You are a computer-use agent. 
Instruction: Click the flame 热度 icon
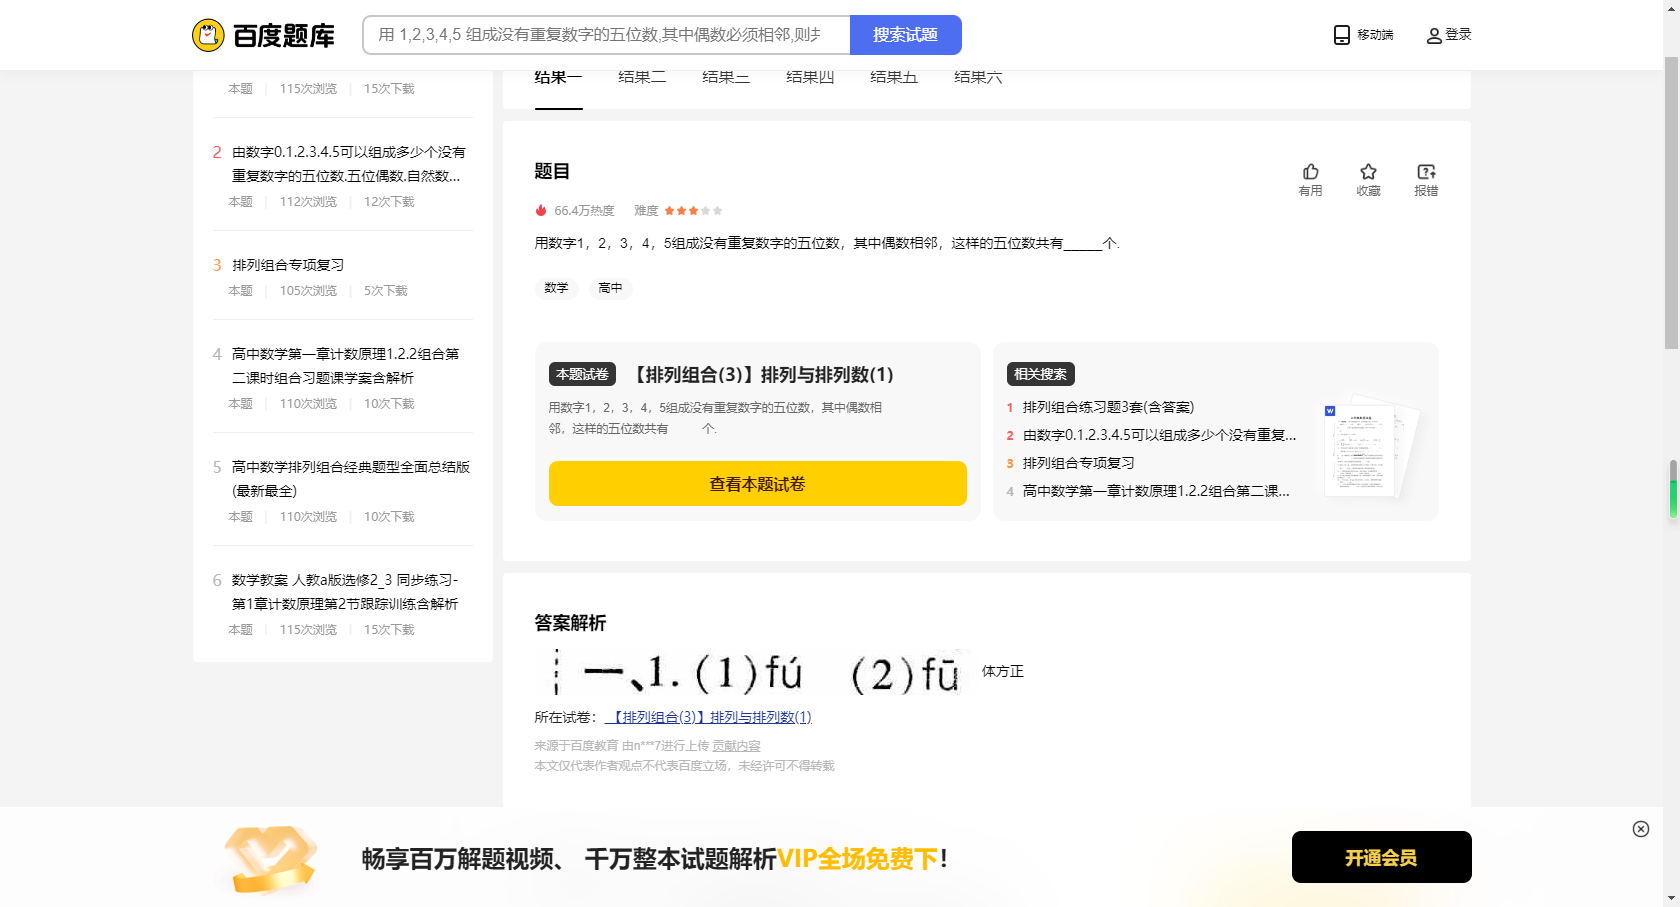pyautogui.click(x=541, y=210)
